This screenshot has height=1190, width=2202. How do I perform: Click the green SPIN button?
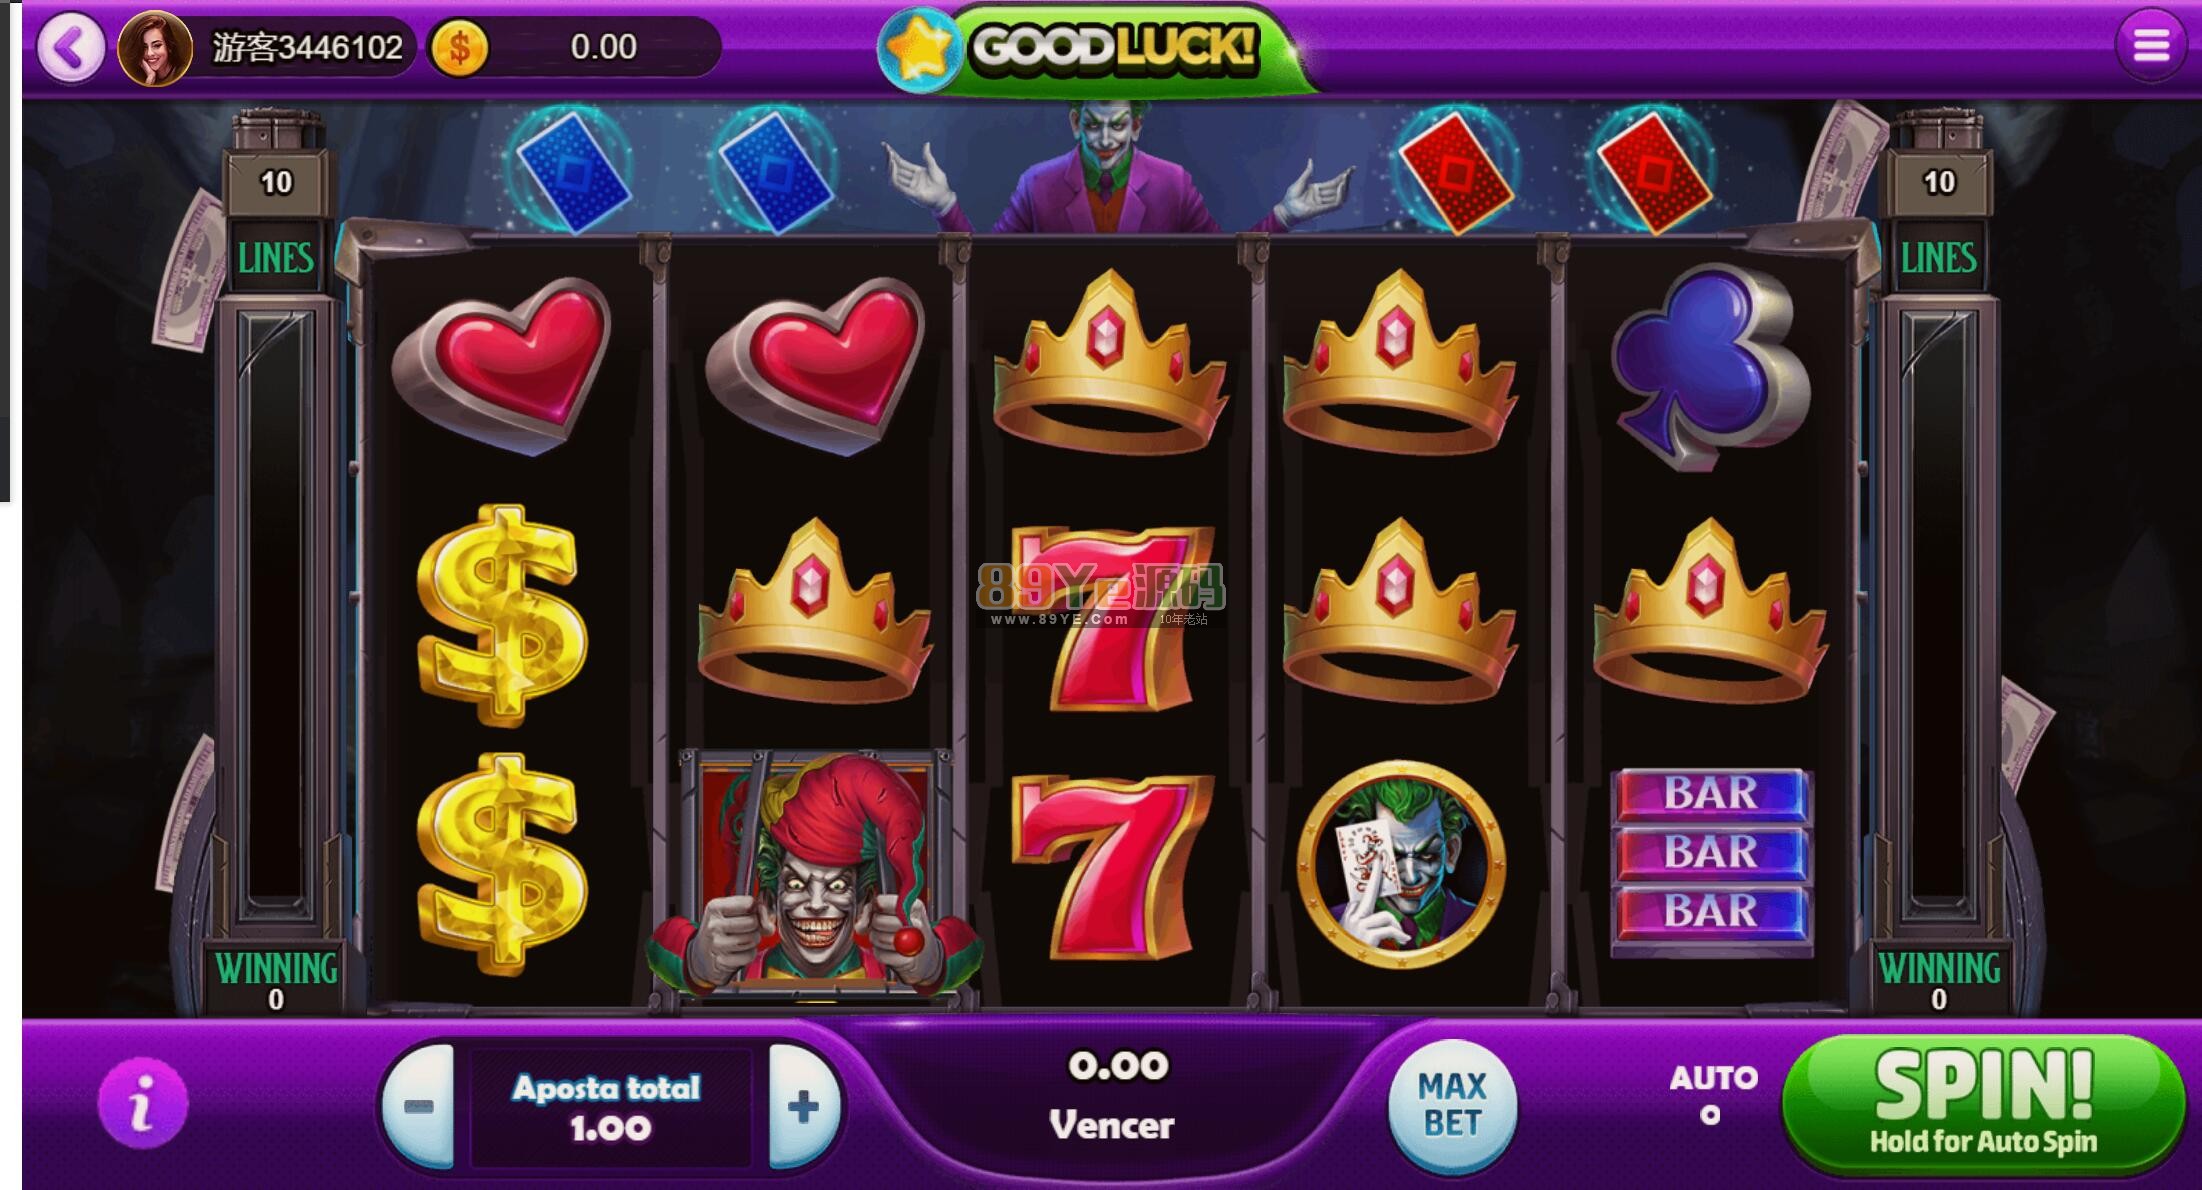[1983, 1103]
